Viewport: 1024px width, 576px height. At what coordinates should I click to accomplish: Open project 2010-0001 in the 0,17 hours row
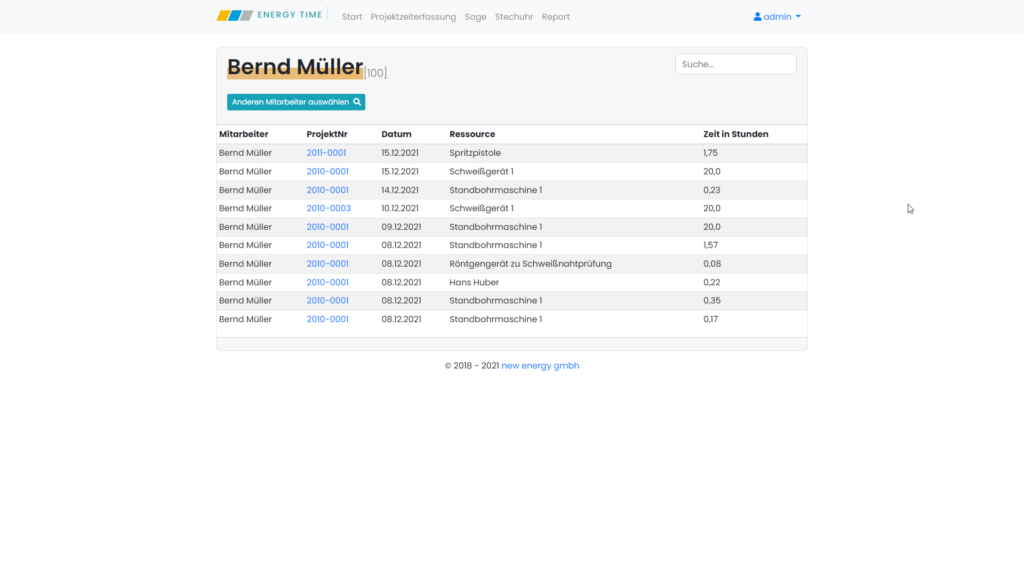(327, 319)
